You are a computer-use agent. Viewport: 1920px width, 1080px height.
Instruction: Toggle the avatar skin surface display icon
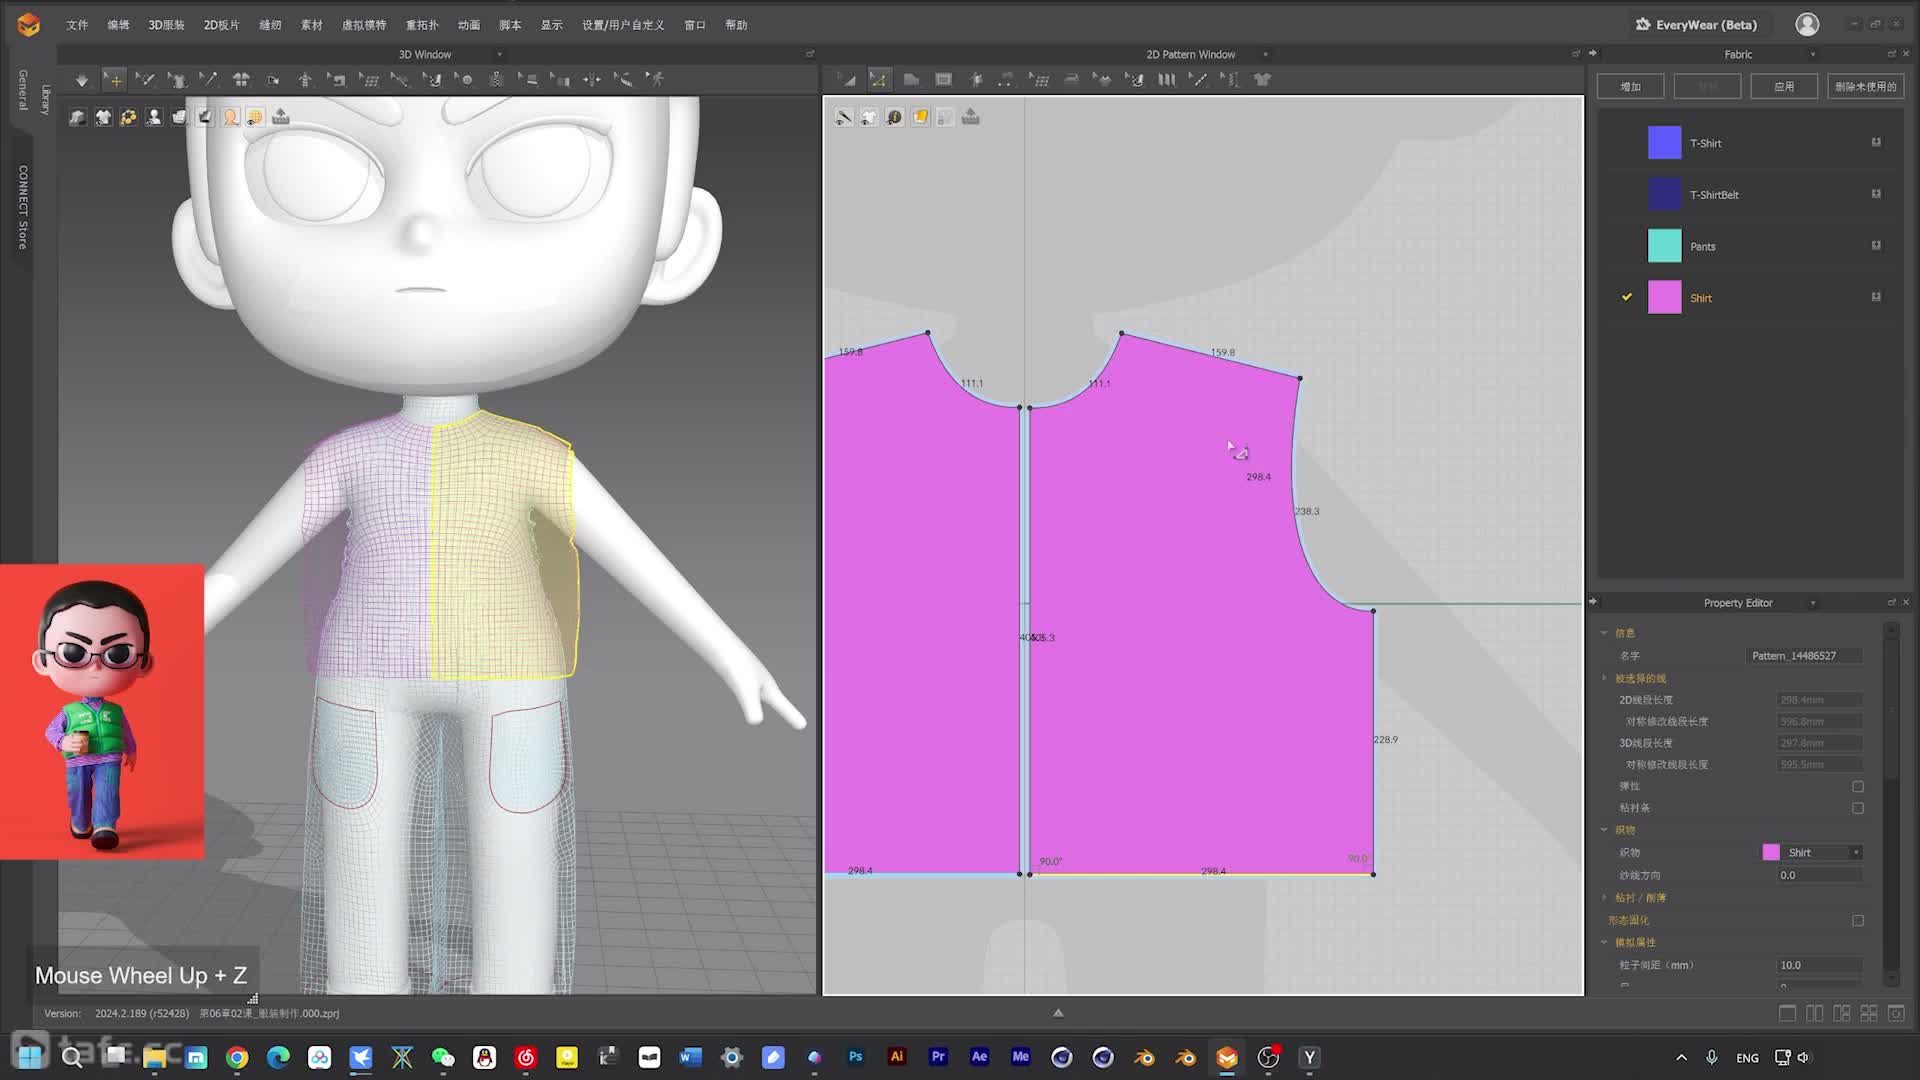230,117
